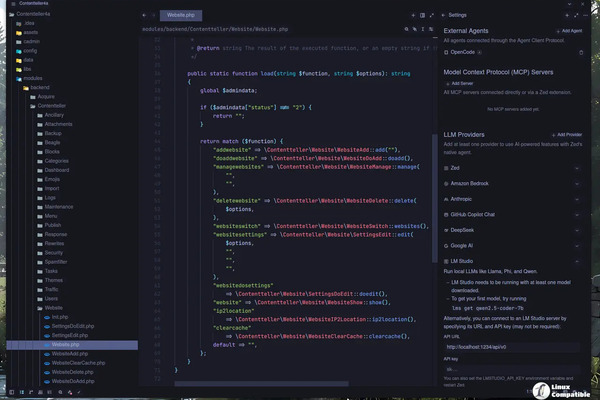Click the 'lms get qwen2.5-coder-7b' command text

pyautogui.click(x=488, y=308)
